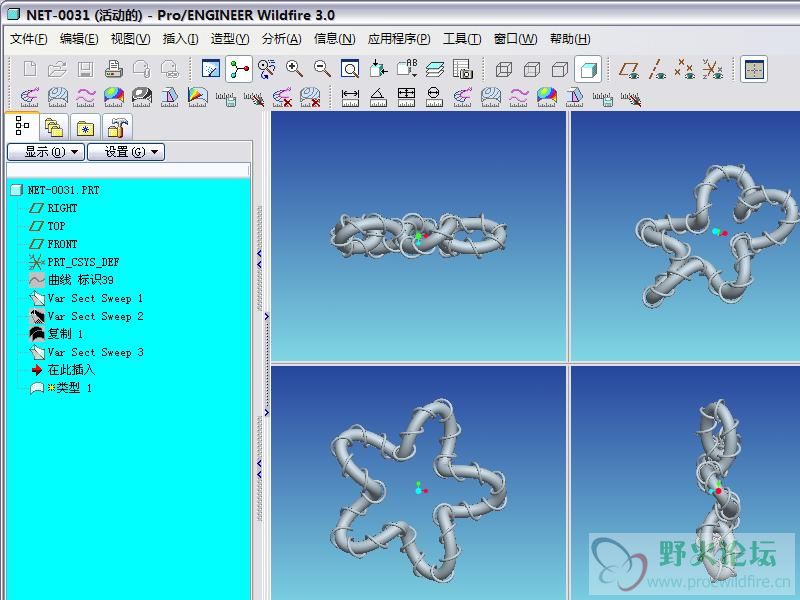The image size is (800, 600).
Task: Switch to No Hidden display mode
Action: [560, 69]
